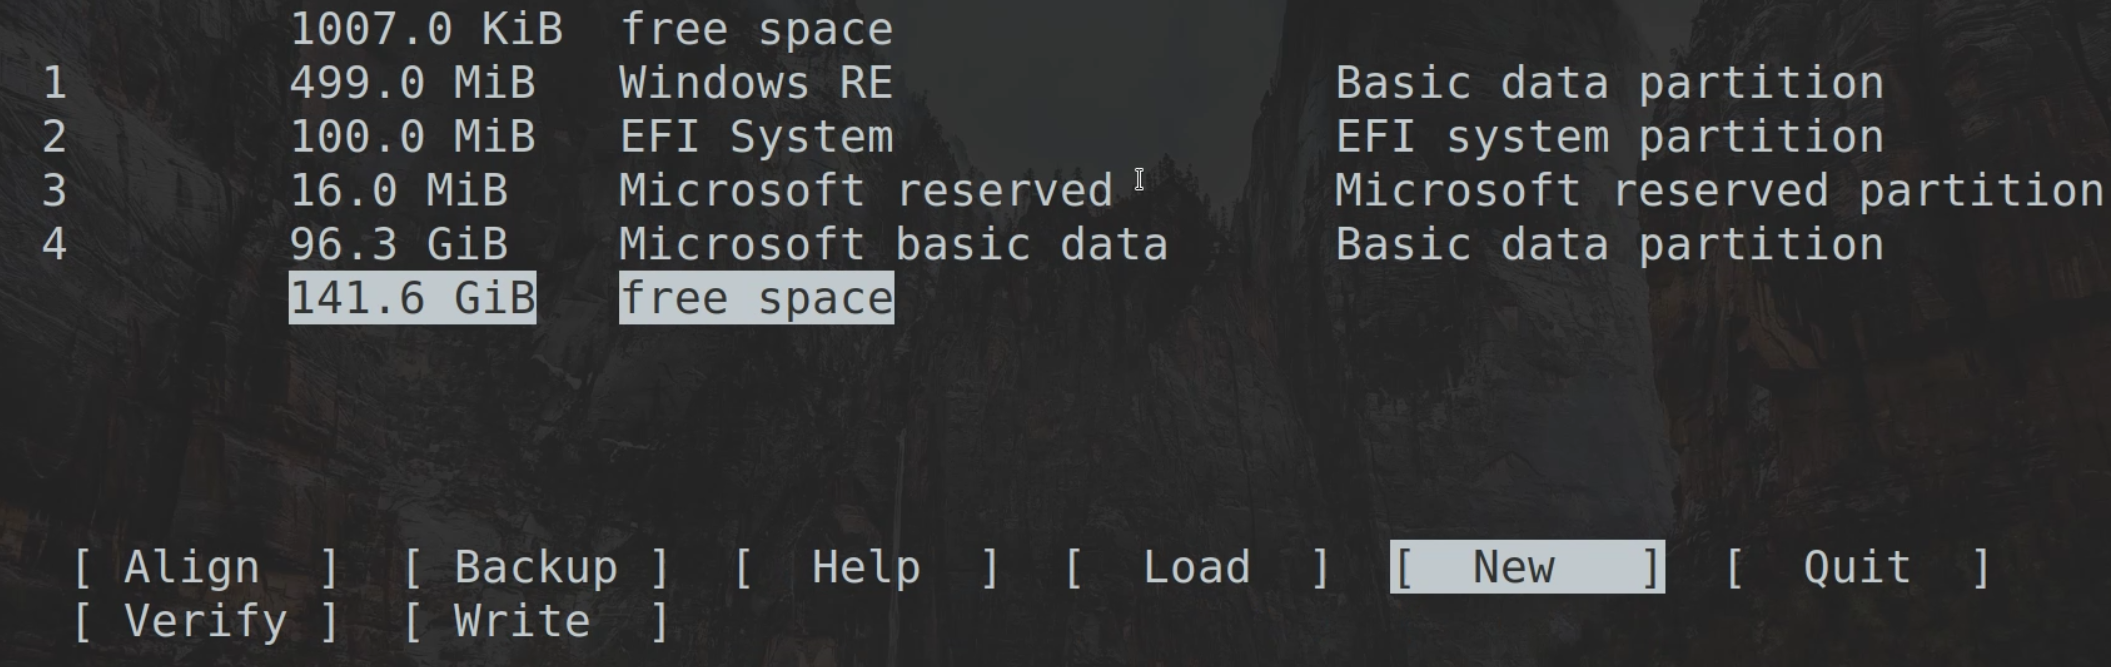
Task: Click the highlighted 141.6 GiB size
Action: tap(412, 299)
